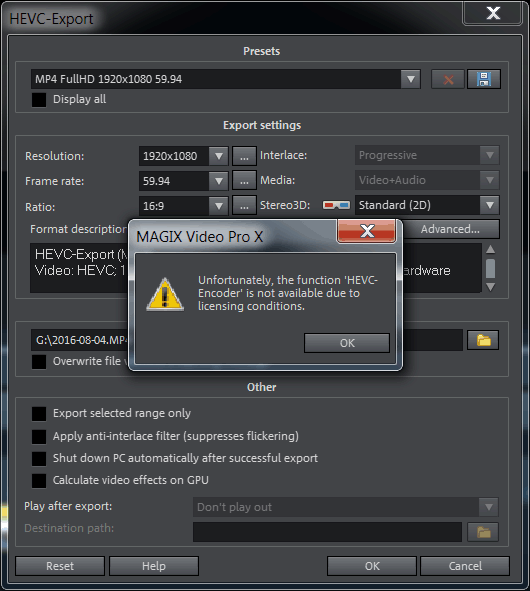Check Export selected range only
This screenshot has height=591, width=530.
[x=39, y=413]
